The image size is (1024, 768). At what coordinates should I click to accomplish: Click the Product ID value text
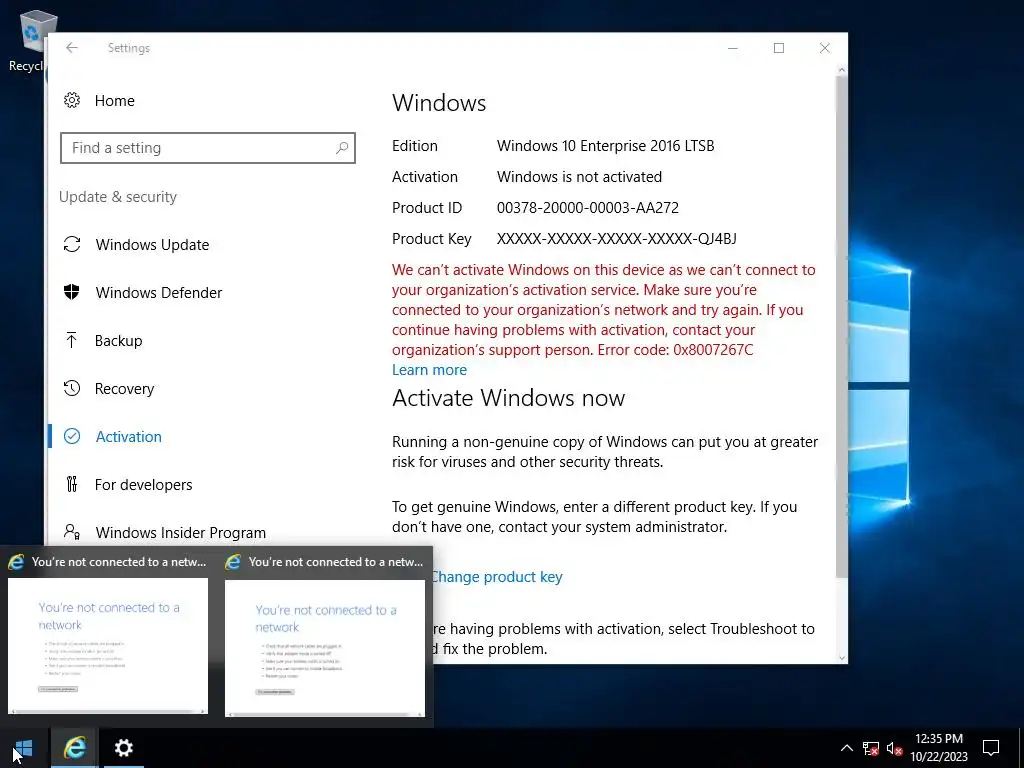point(588,208)
